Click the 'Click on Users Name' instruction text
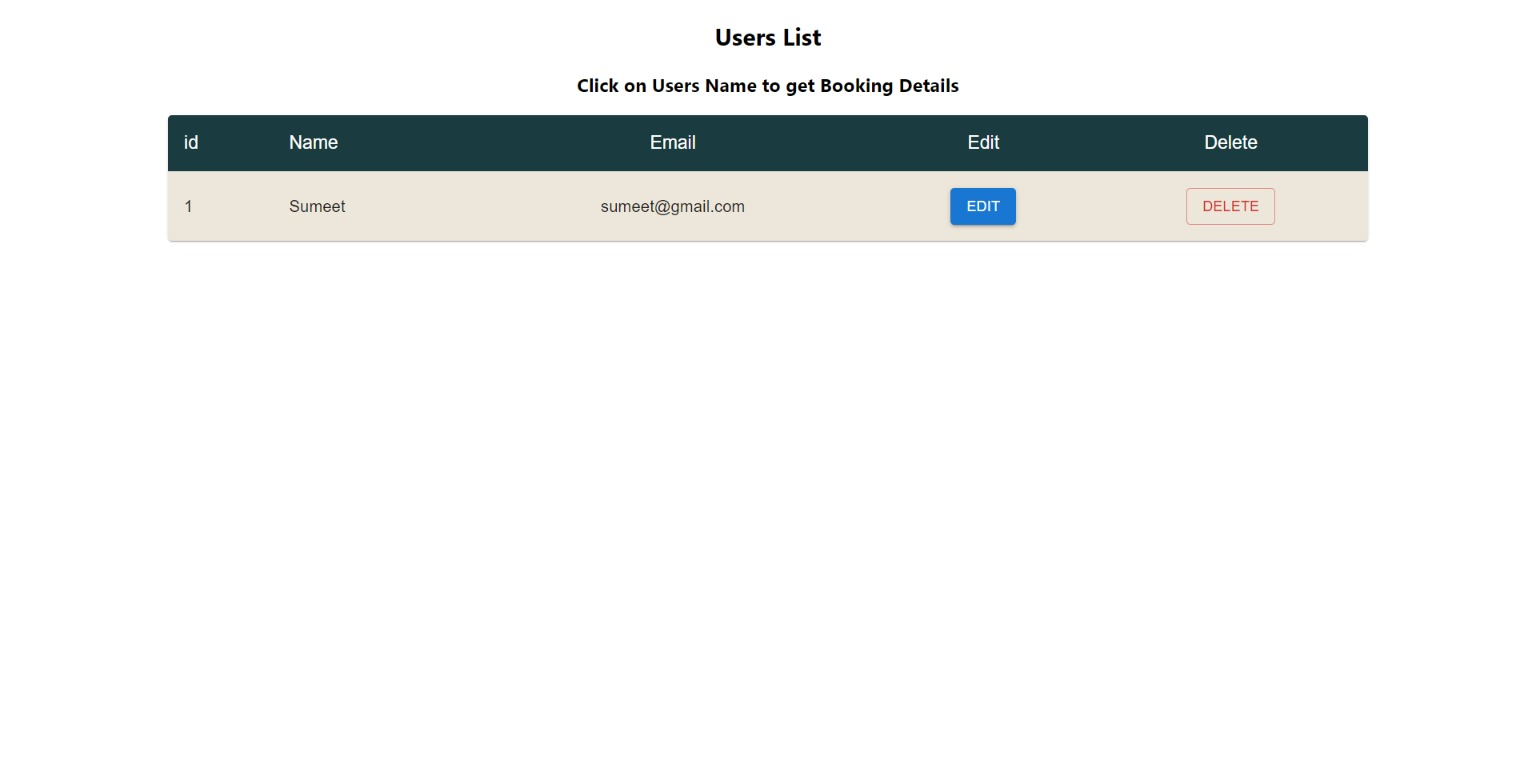This screenshot has width=1536, height=757. tap(768, 86)
